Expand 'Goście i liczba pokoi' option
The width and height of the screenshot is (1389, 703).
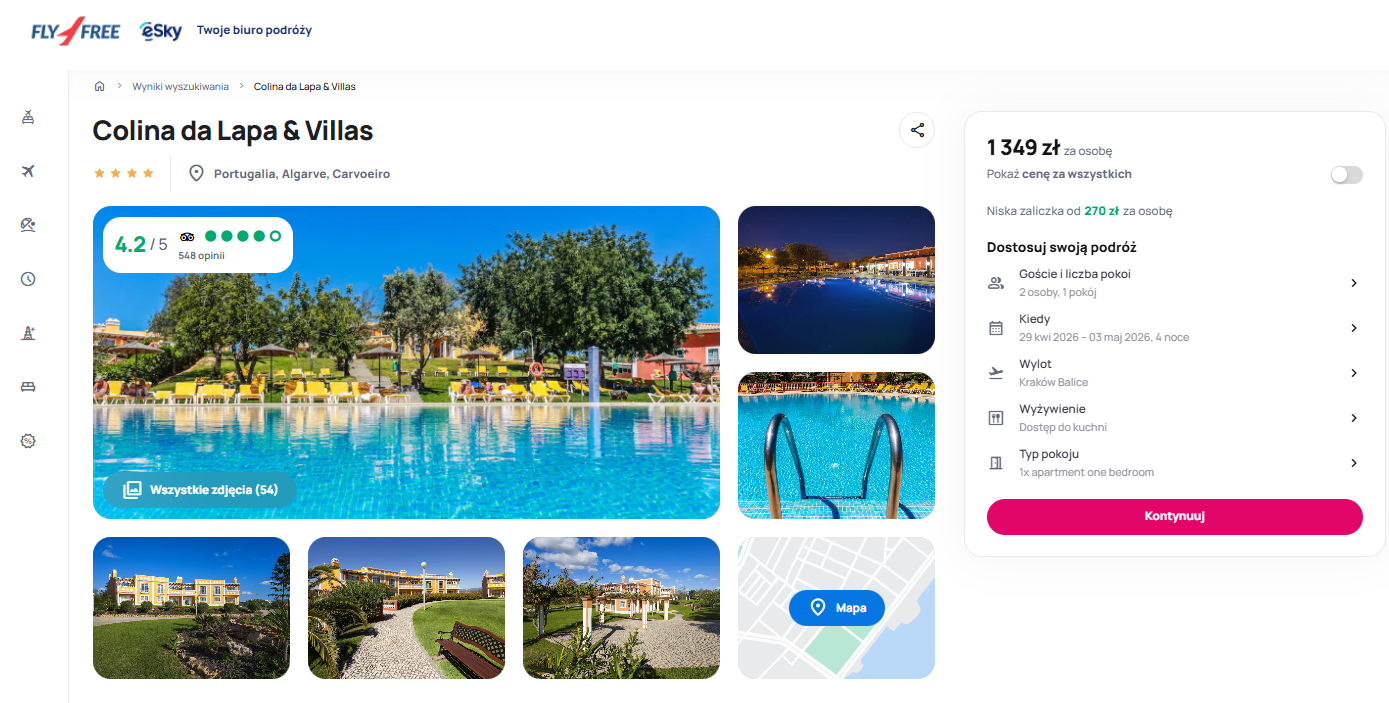click(1174, 283)
